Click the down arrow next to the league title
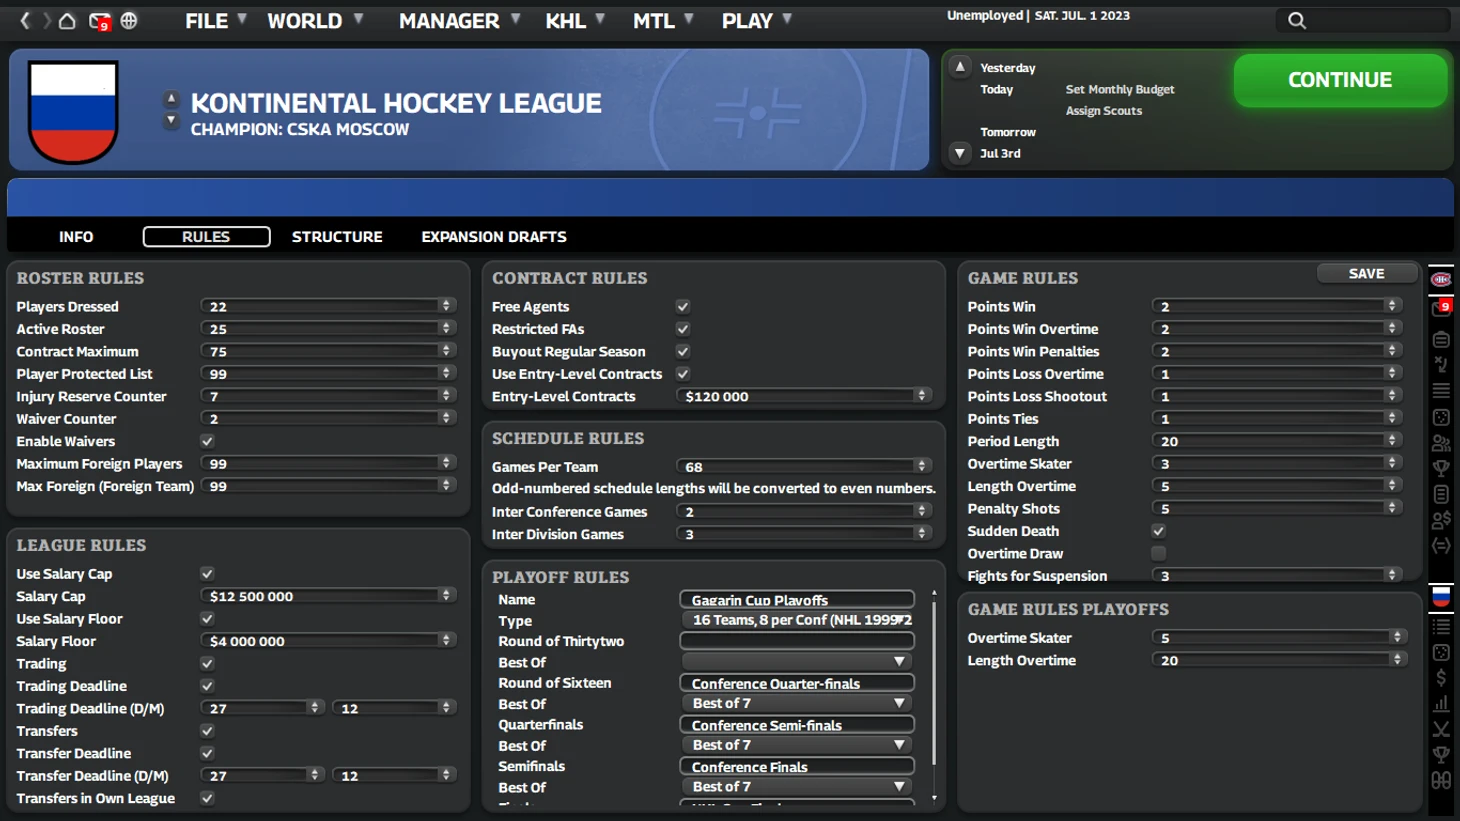This screenshot has width=1460, height=821. (171, 120)
